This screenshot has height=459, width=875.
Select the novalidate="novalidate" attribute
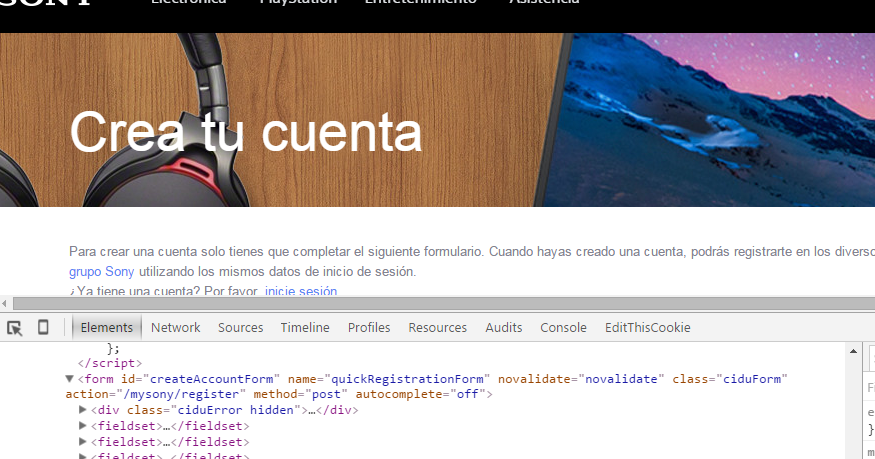click(581, 379)
